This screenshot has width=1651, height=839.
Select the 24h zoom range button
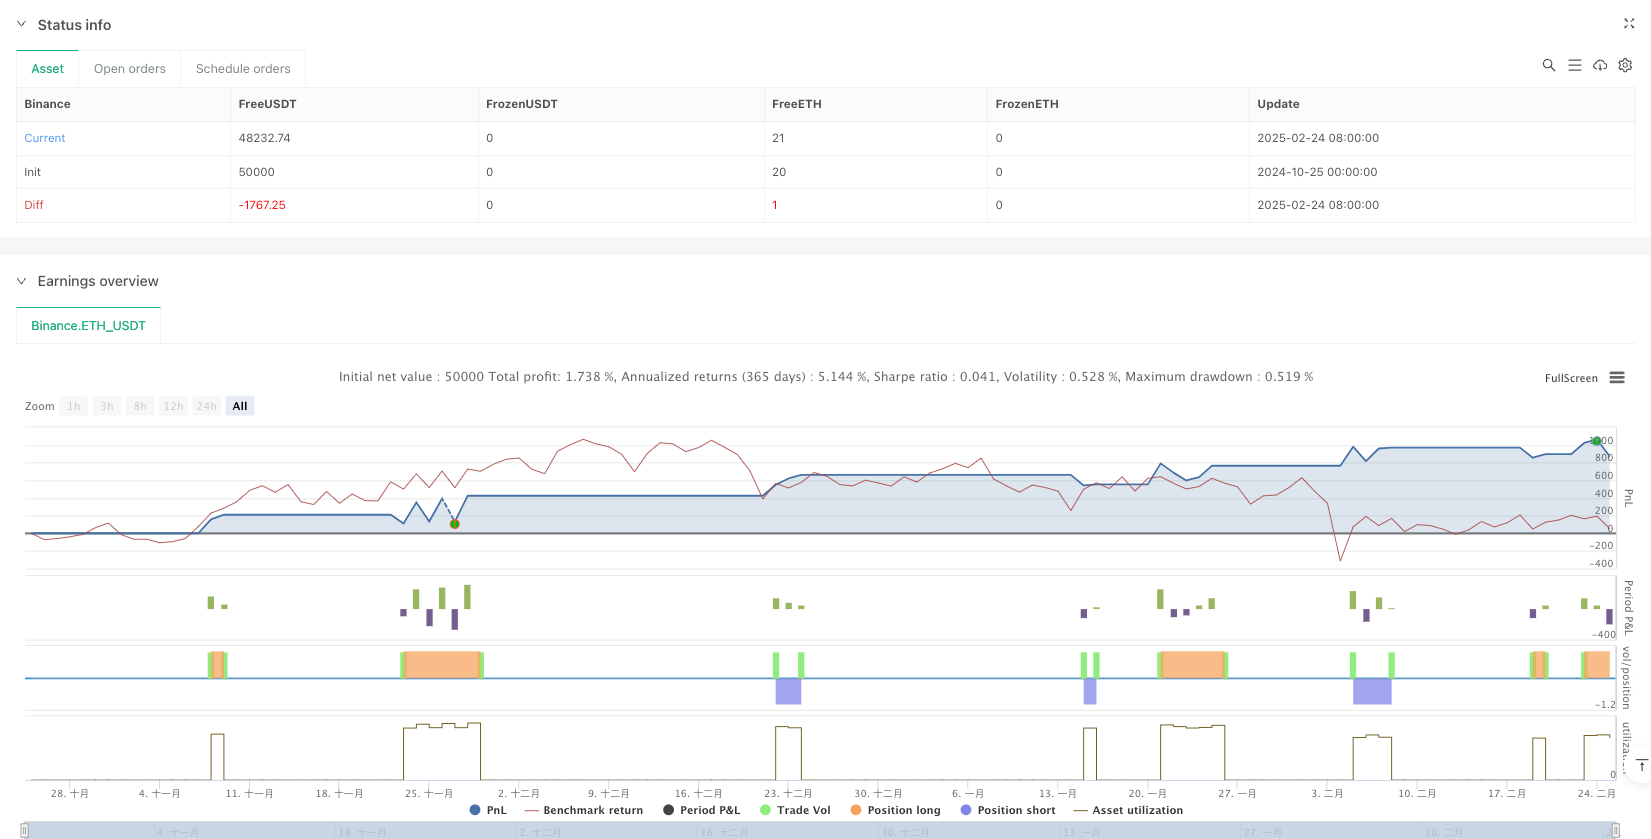pyautogui.click(x=206, y=406)
